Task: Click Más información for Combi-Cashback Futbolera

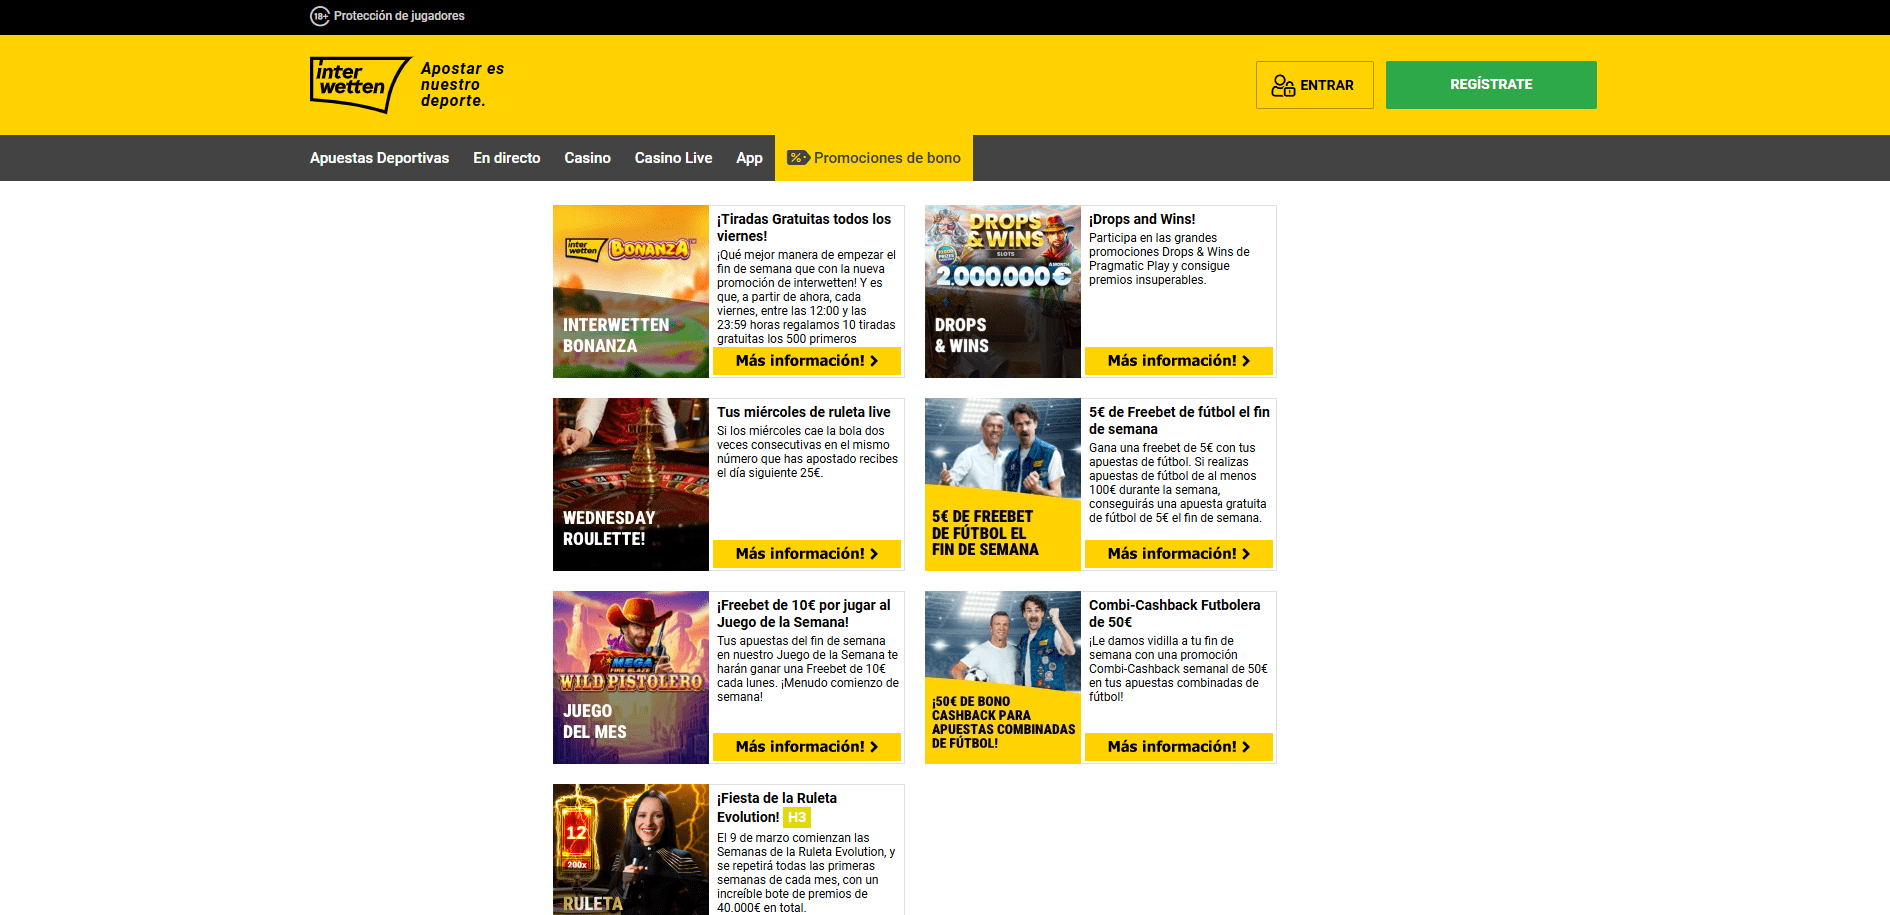Action: [x=1179, y=747]
